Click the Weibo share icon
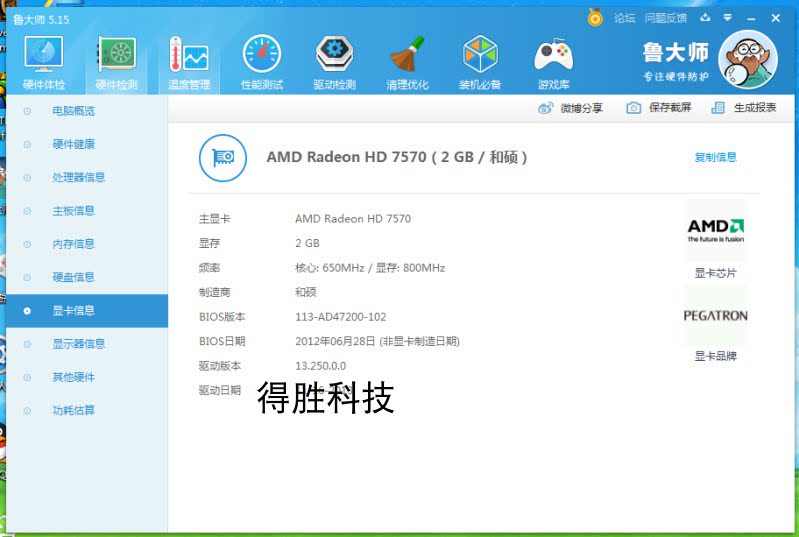 (x=545, y=108)
